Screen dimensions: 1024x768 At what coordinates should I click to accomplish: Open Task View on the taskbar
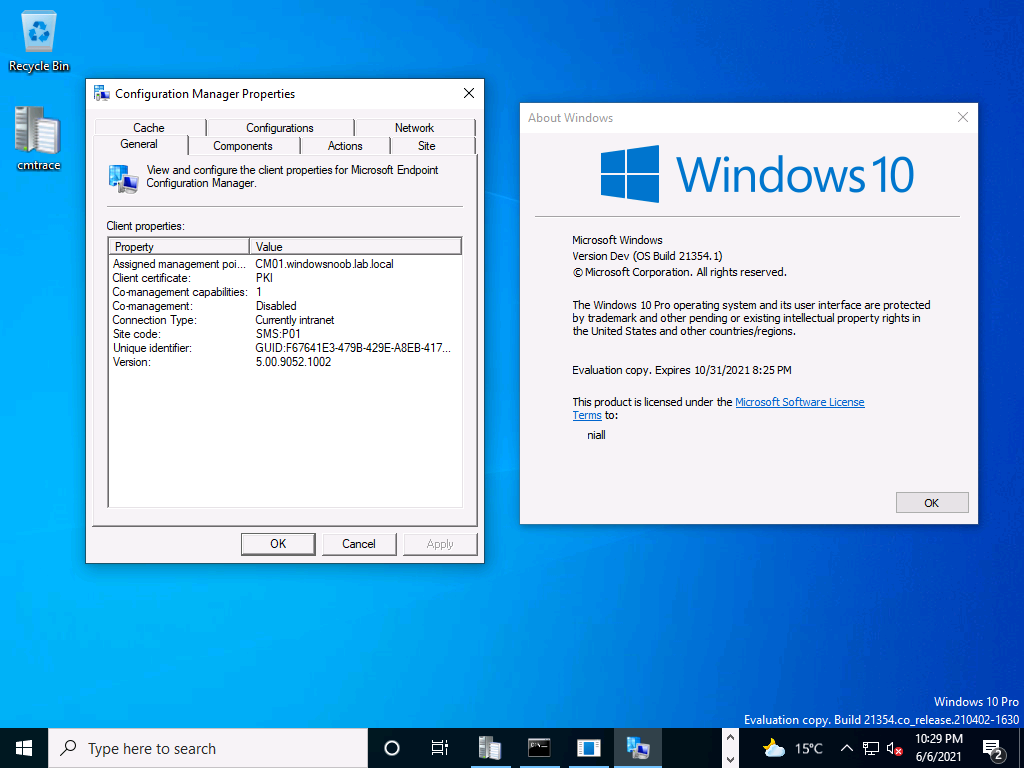click(x=440, y=748)
